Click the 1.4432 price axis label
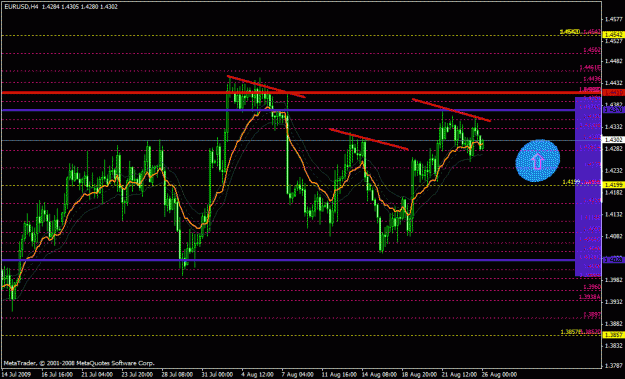Screen dimensions: 625x379 pyautogui.click(x=613, y=83)
